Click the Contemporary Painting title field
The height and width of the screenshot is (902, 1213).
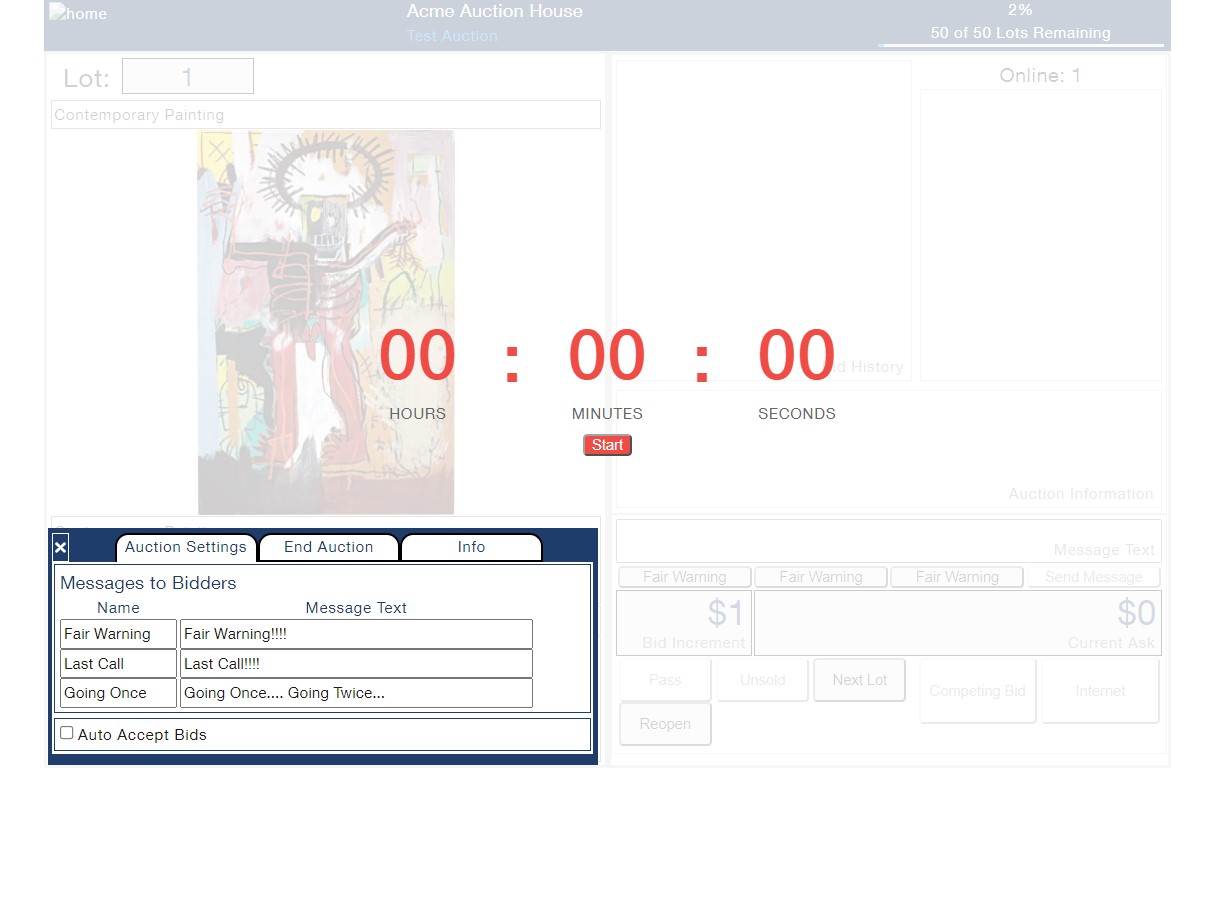pyautogui.click(x=326, y=115)
